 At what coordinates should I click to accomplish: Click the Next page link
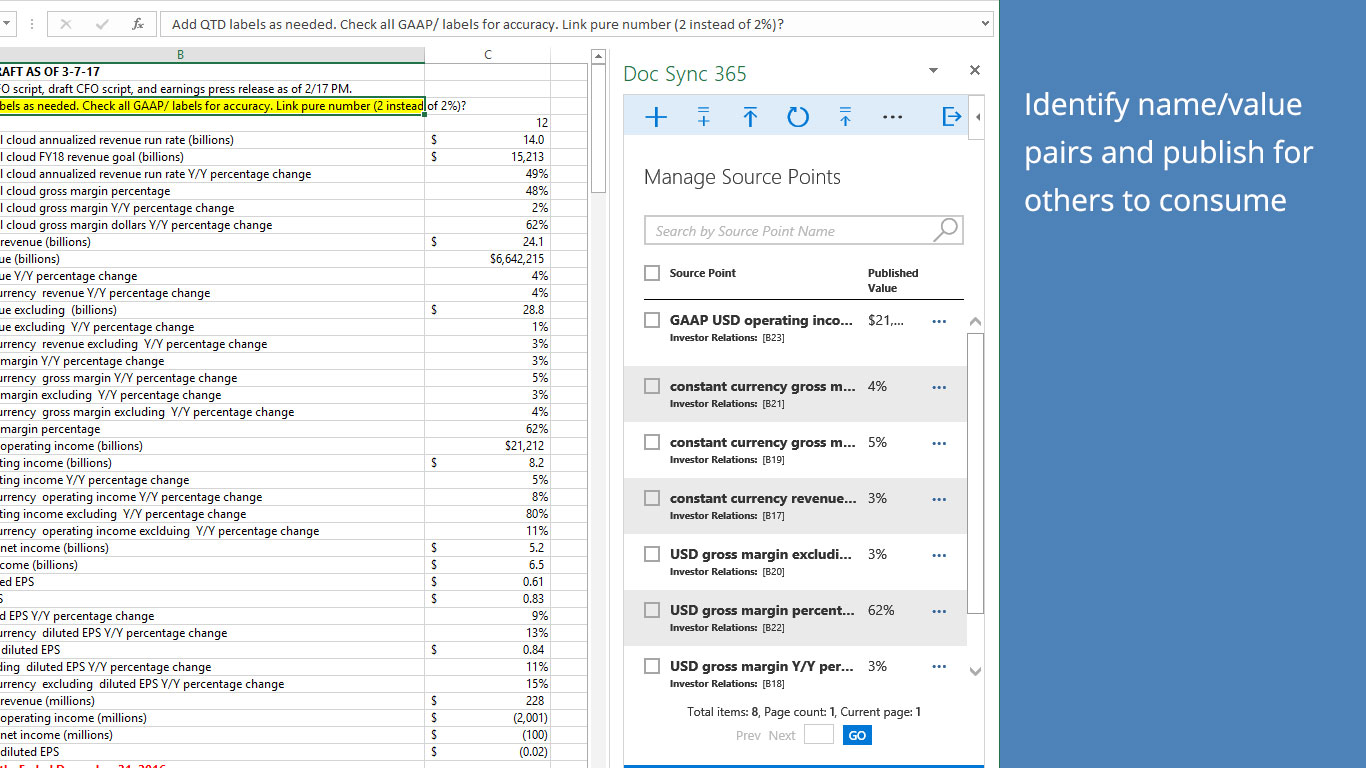pos(782,735)
